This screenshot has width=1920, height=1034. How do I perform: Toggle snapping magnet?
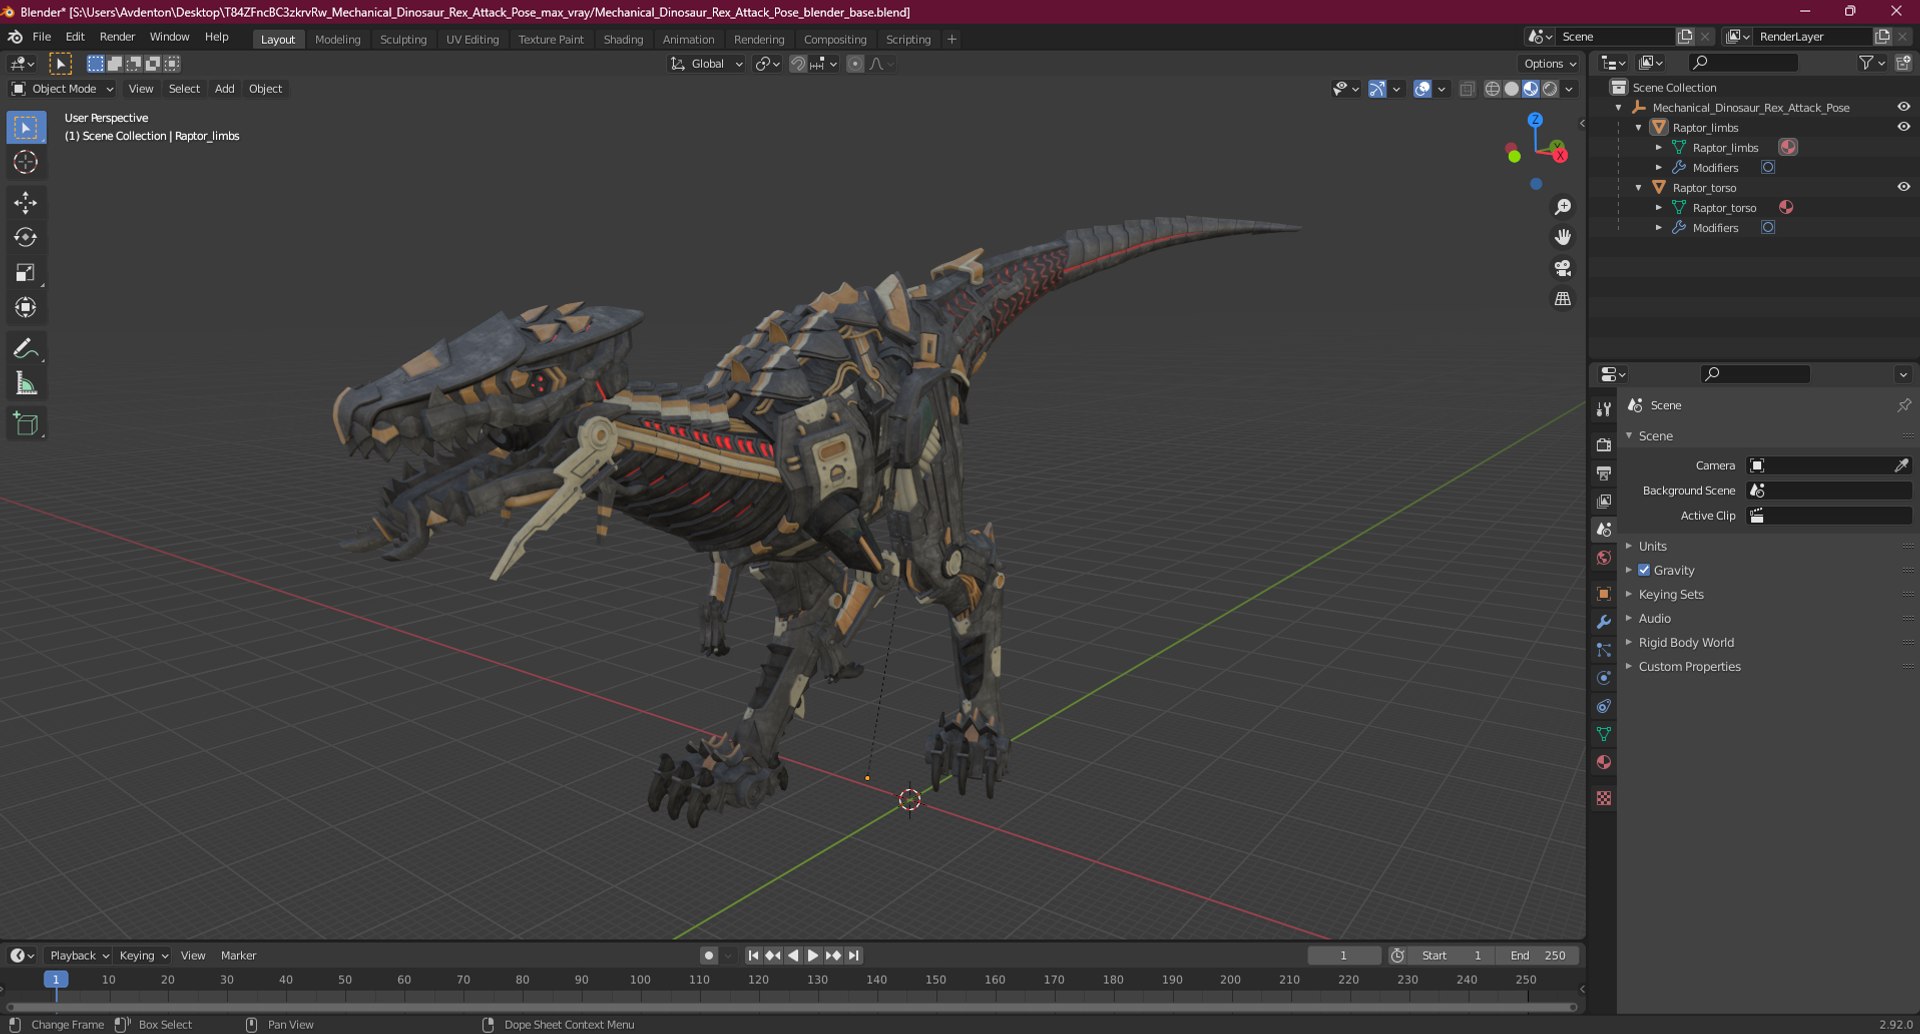coord(797,64)
